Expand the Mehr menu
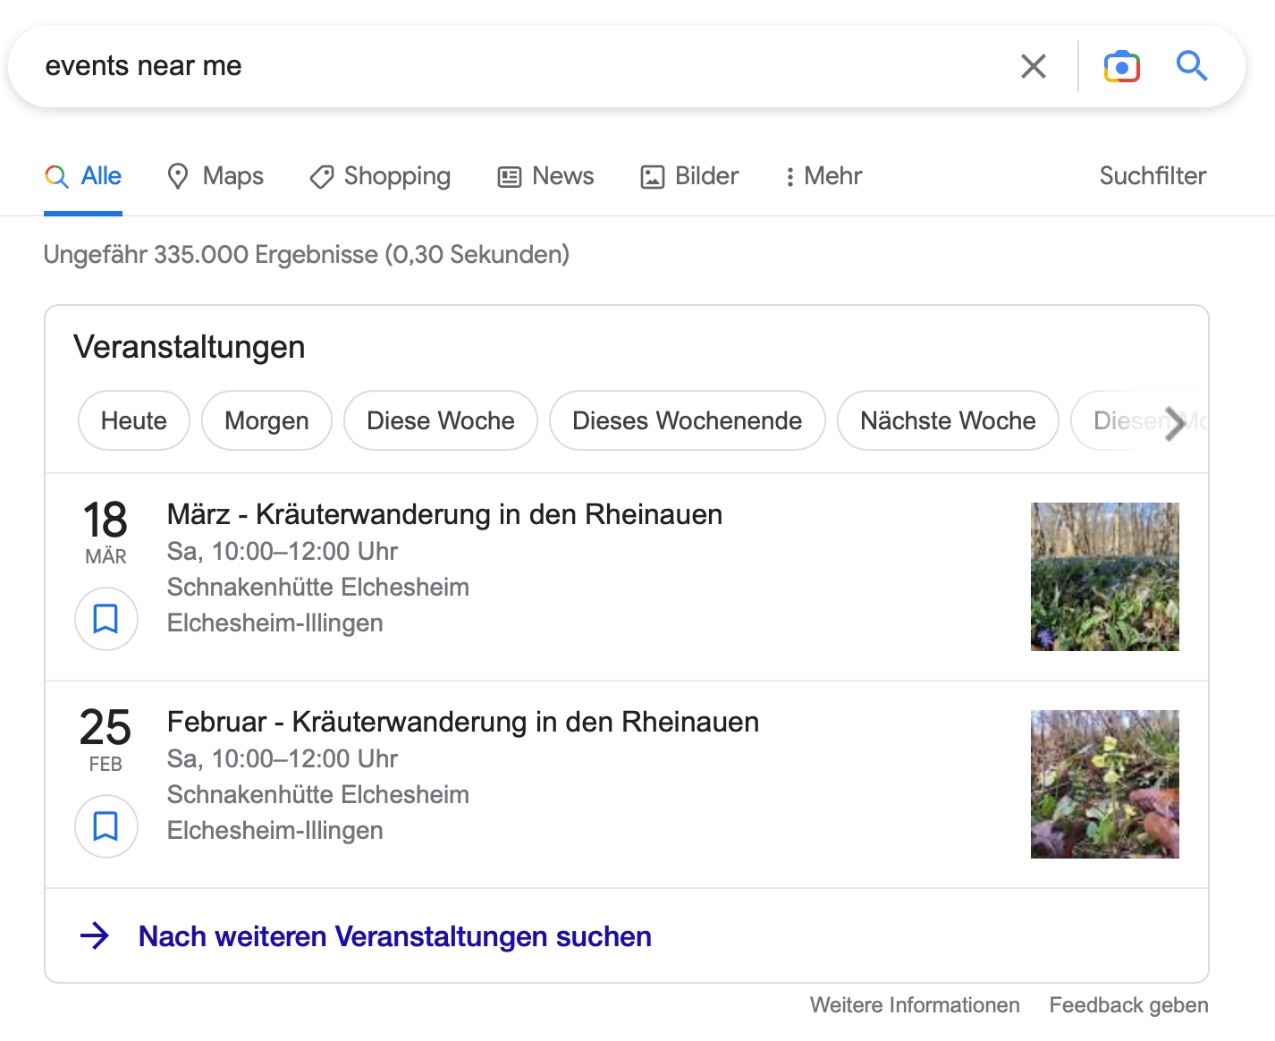The image size is (1275, 1041). coord(822,176)
